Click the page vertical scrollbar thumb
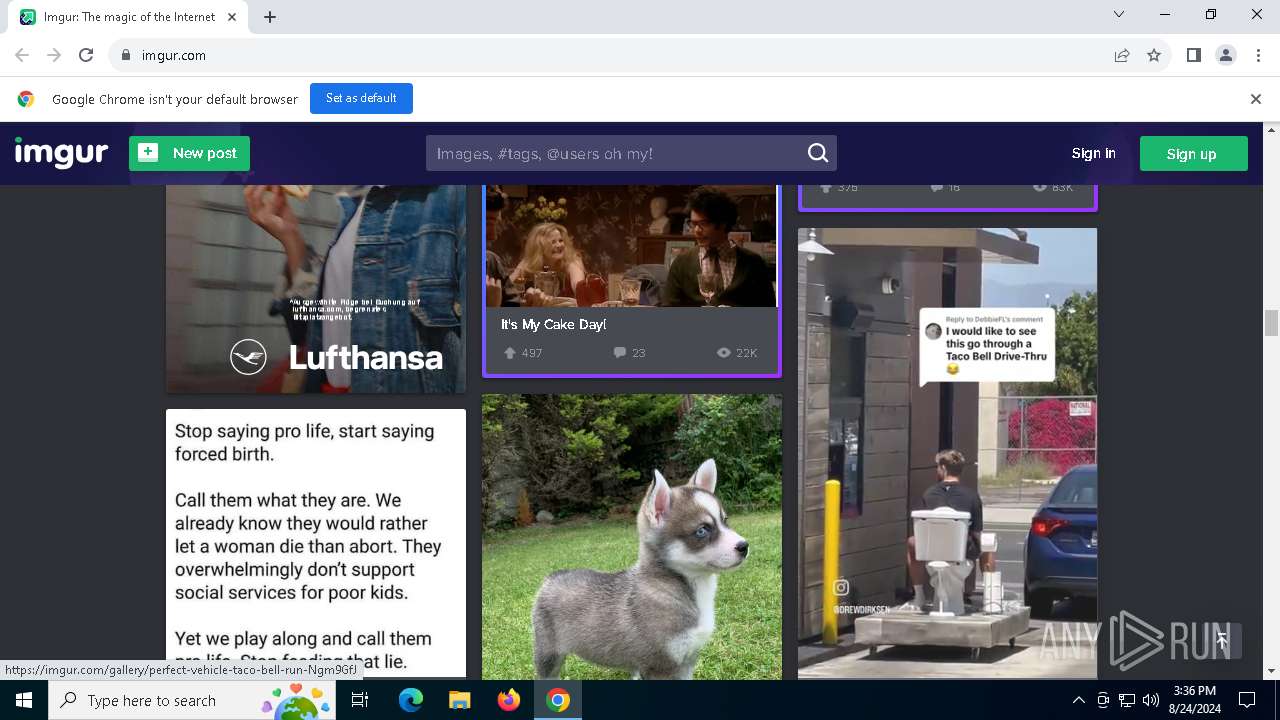Screen dimensions: 1280x720 point(1271,324)
